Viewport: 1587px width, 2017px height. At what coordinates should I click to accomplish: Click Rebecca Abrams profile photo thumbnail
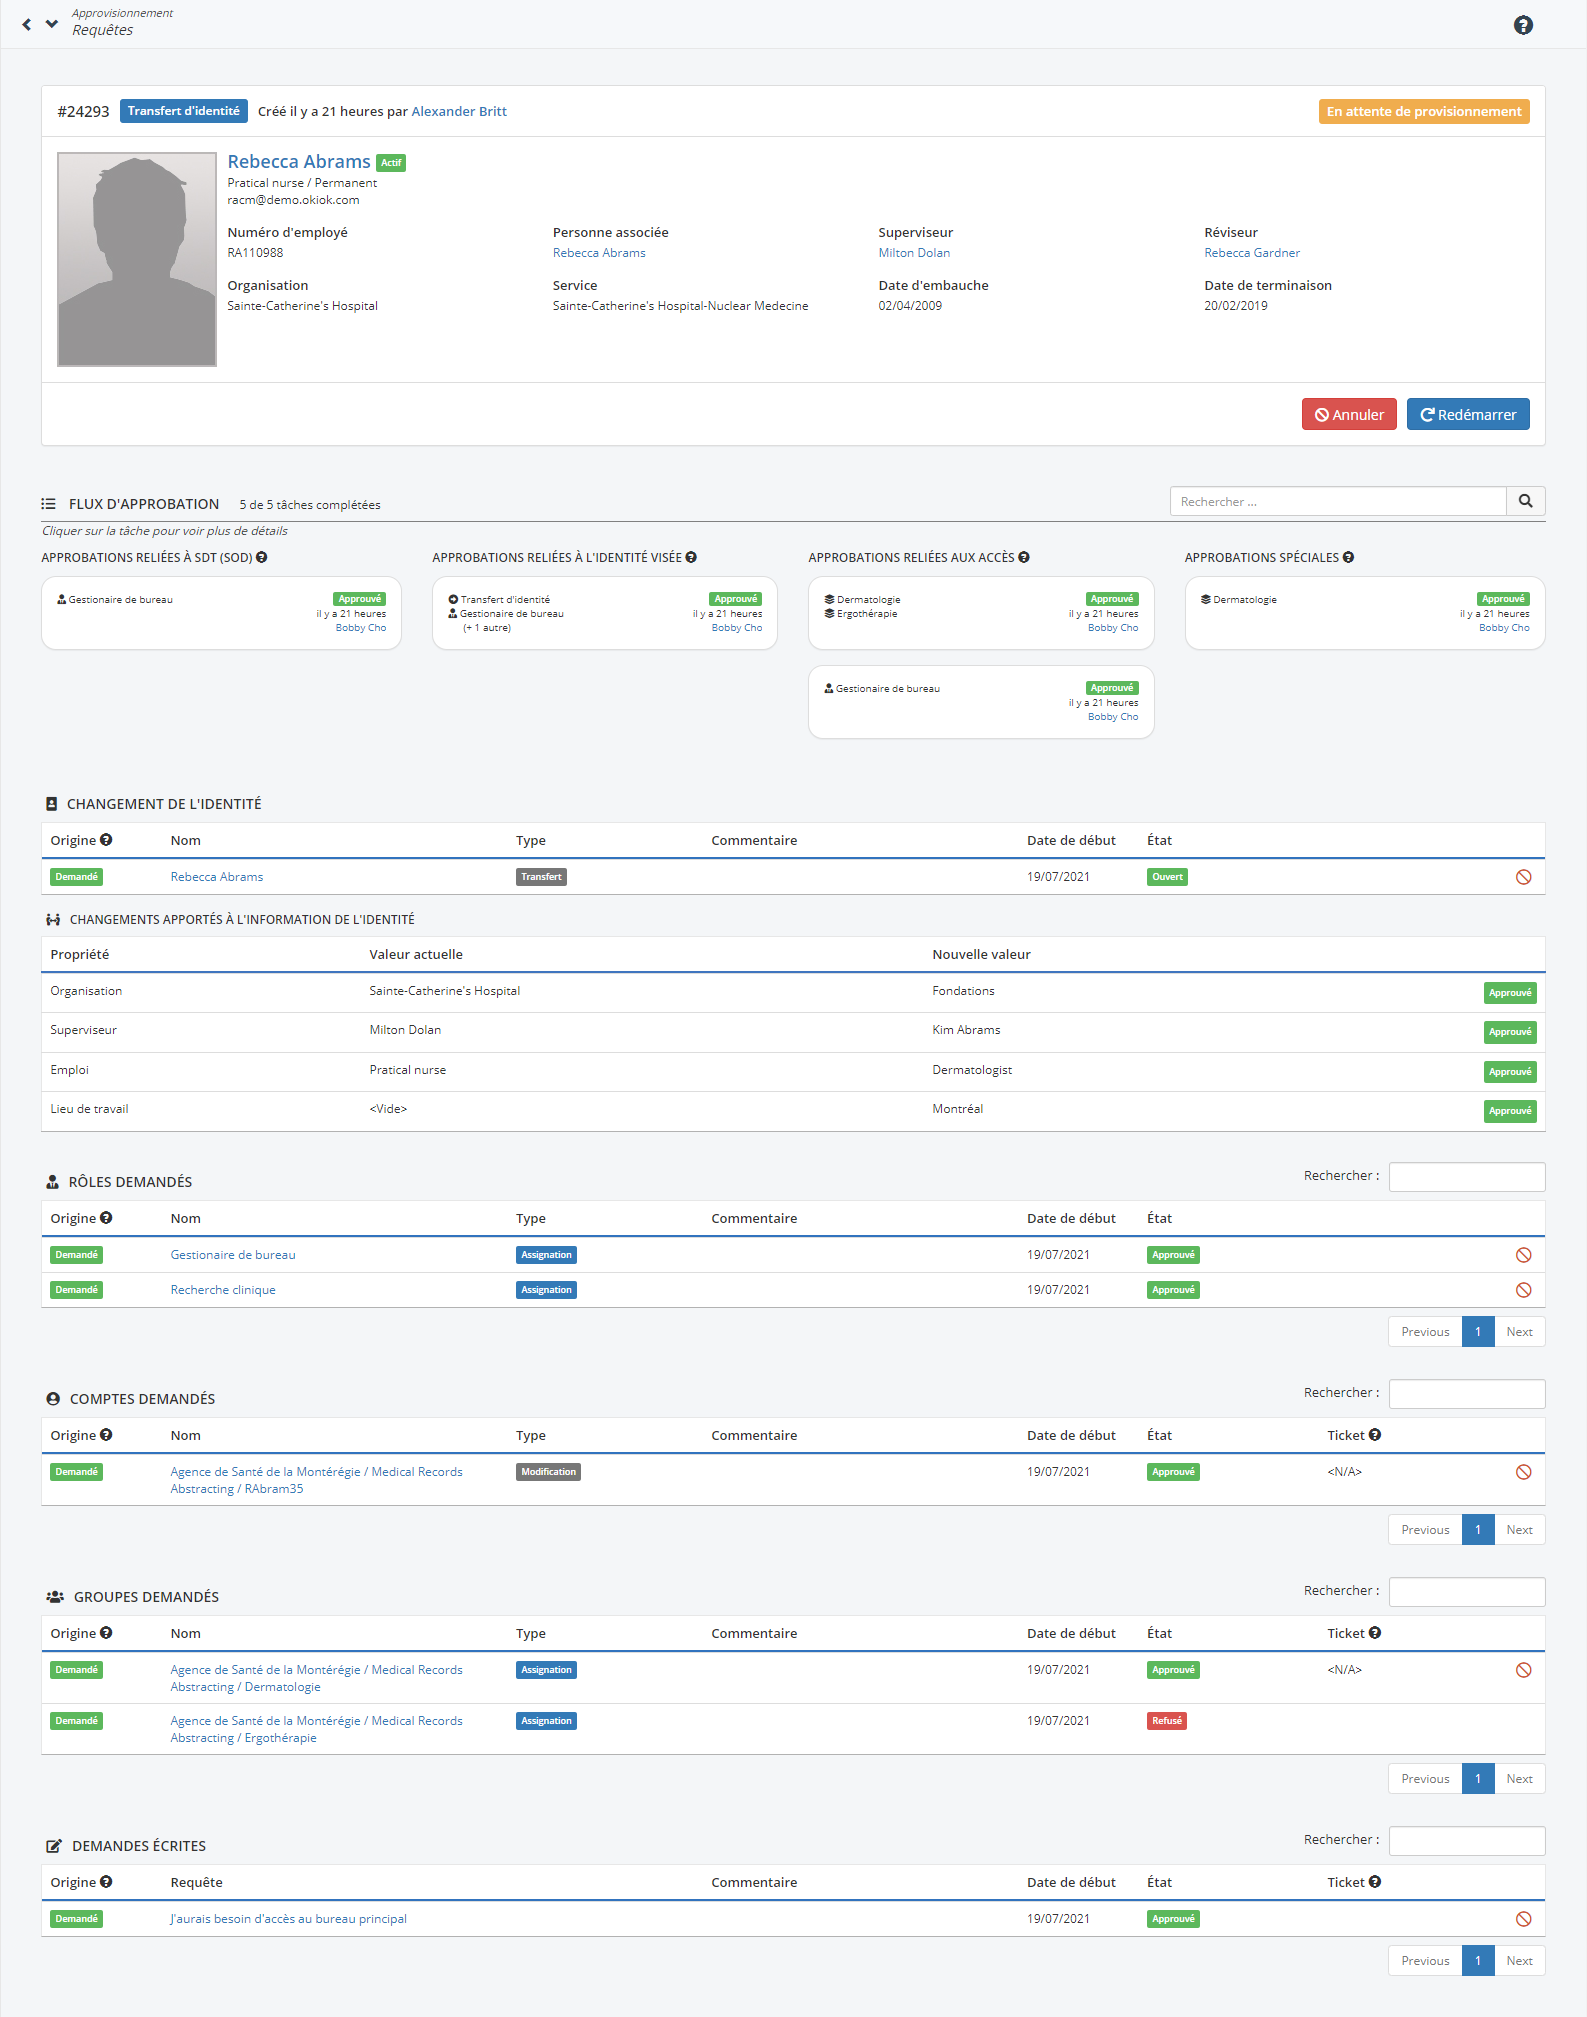137,260
